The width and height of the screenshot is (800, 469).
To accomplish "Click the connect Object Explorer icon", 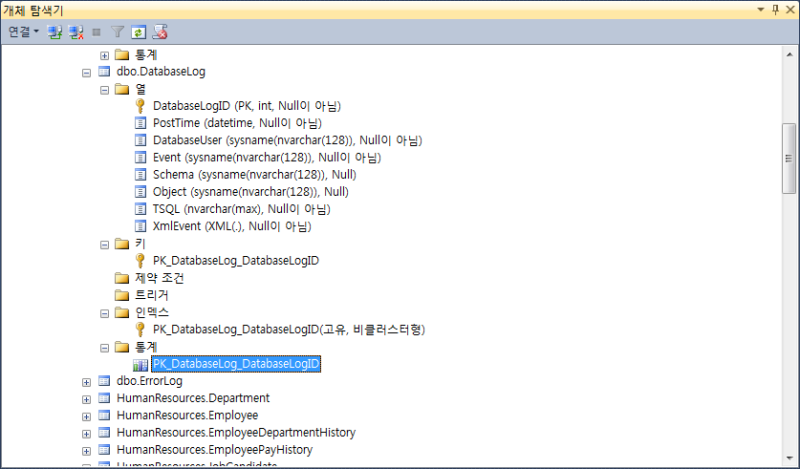I will (x=55, y=32).
